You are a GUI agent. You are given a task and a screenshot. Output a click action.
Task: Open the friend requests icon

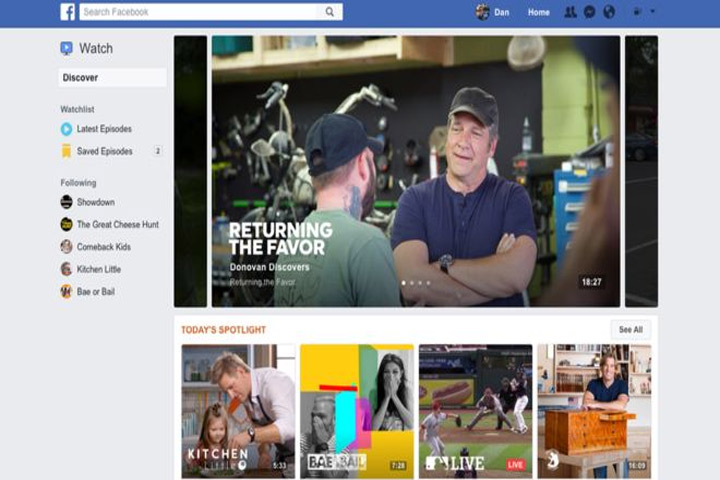[570, 12]
